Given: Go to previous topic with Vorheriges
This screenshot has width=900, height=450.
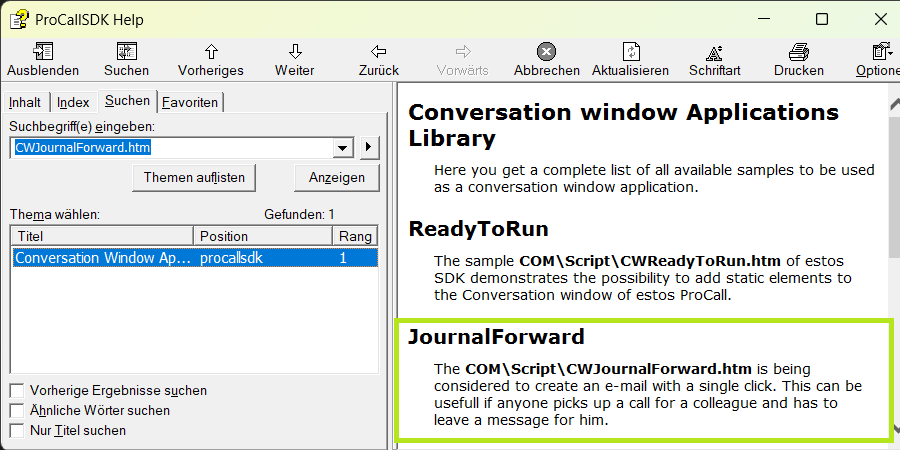Looking at the screenshot, I should (211, 52).
